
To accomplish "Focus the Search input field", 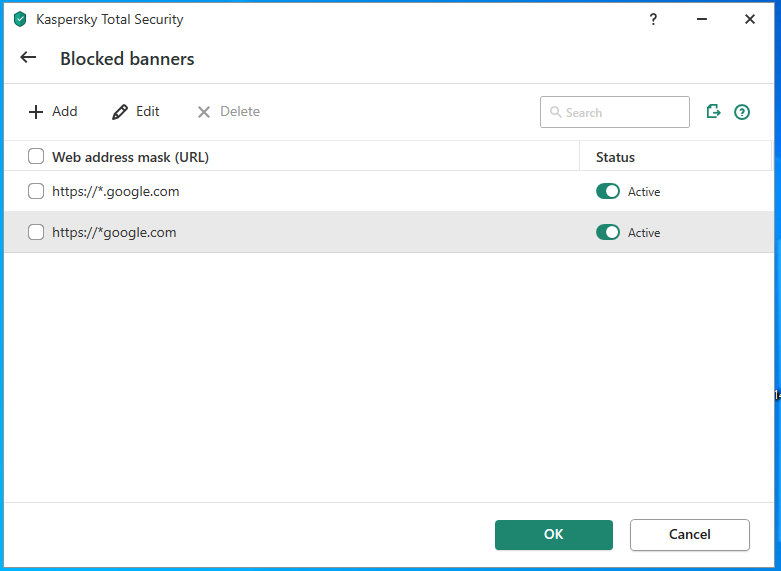I will coord(615,112).
